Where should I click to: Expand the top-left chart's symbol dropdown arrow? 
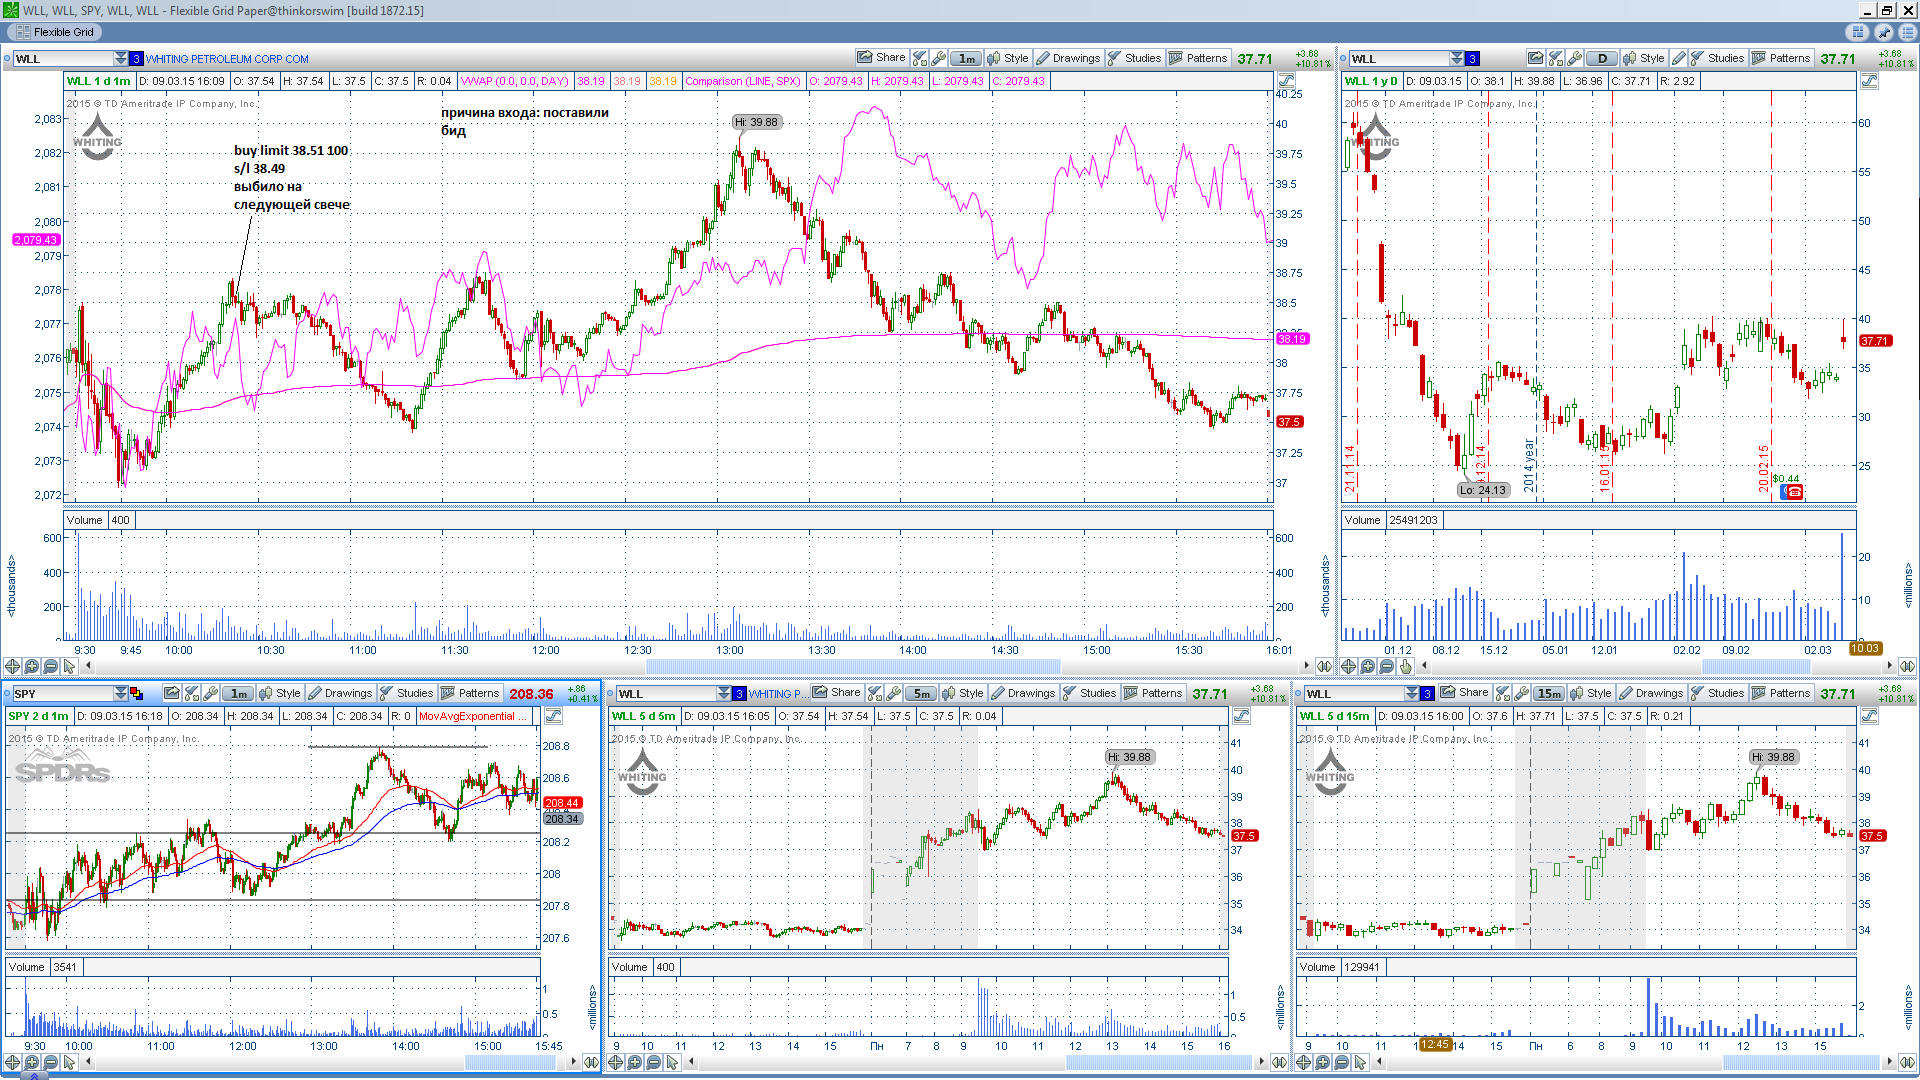tap(121, 59)
